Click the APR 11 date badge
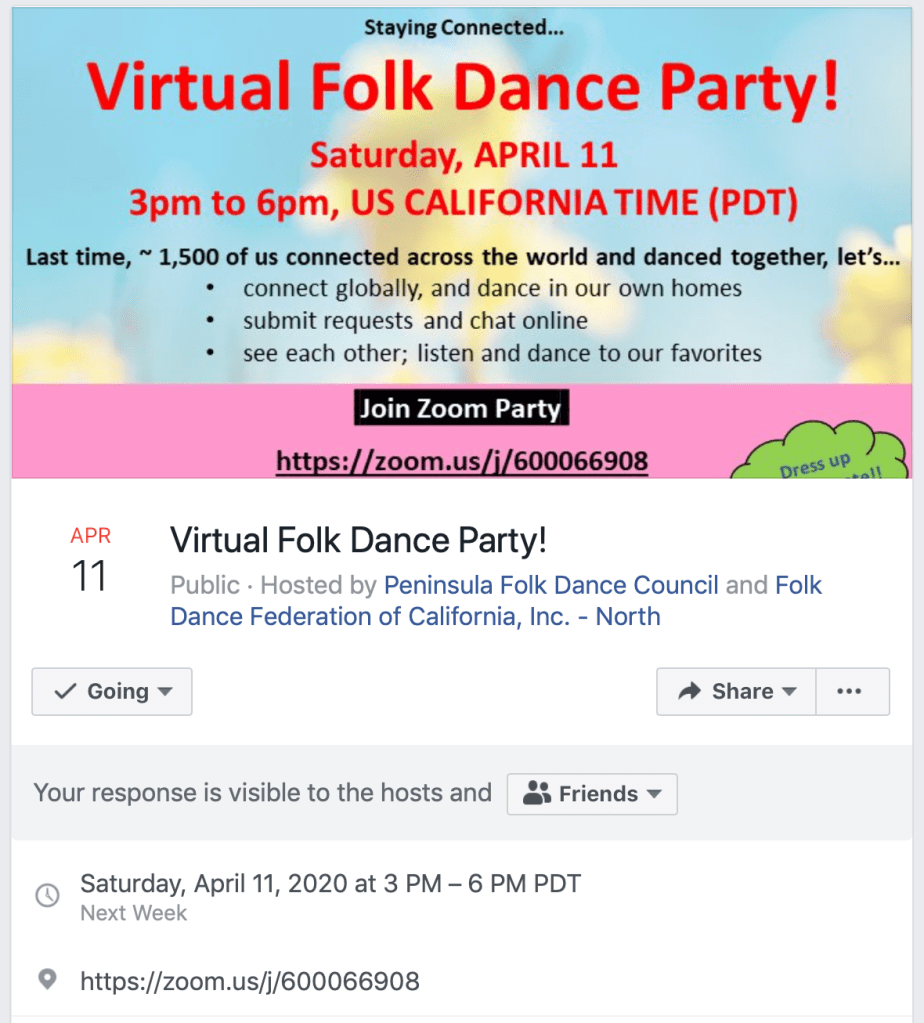924x1023 pixels. [90, 560]
